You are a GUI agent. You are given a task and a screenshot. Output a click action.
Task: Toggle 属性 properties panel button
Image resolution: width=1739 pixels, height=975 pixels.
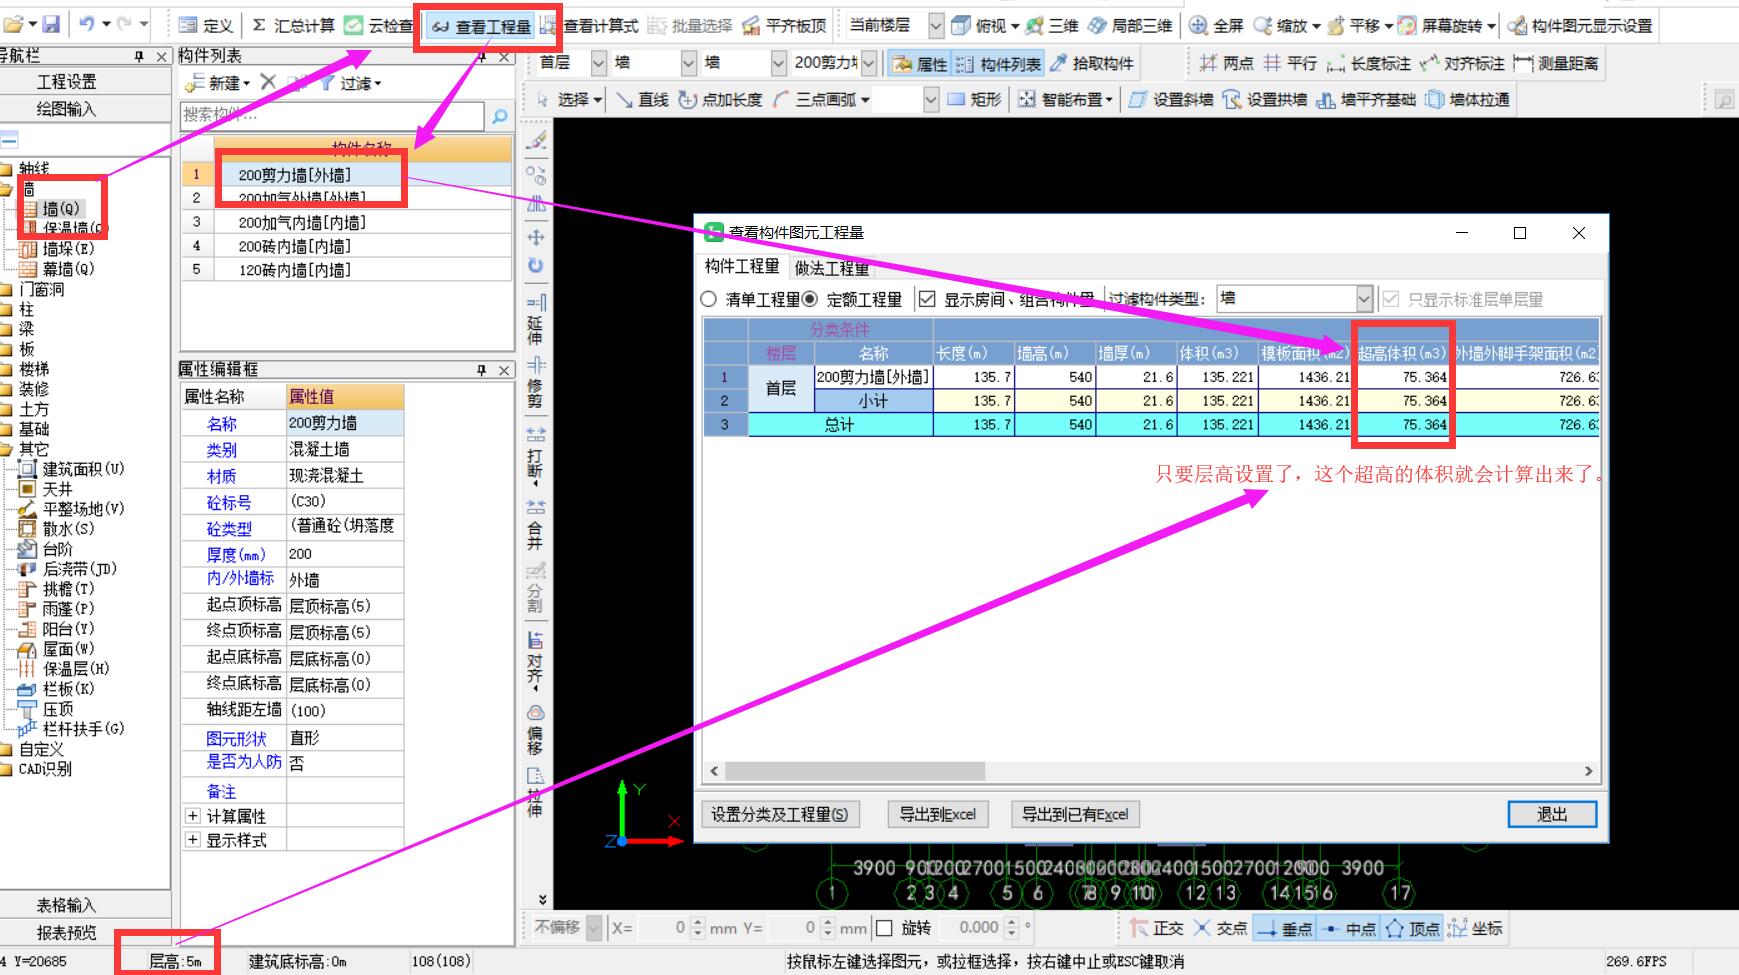(x=921, y=63)
